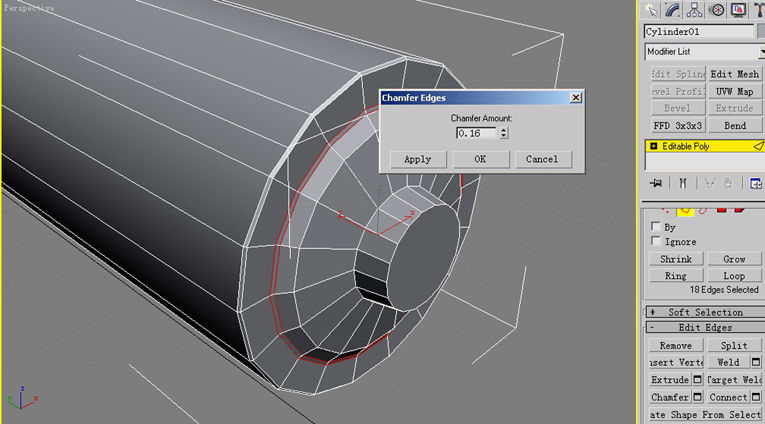Click the object color swatch beside name
The width and height of the screenshot is (765, 424).
[x=761, y=32]
